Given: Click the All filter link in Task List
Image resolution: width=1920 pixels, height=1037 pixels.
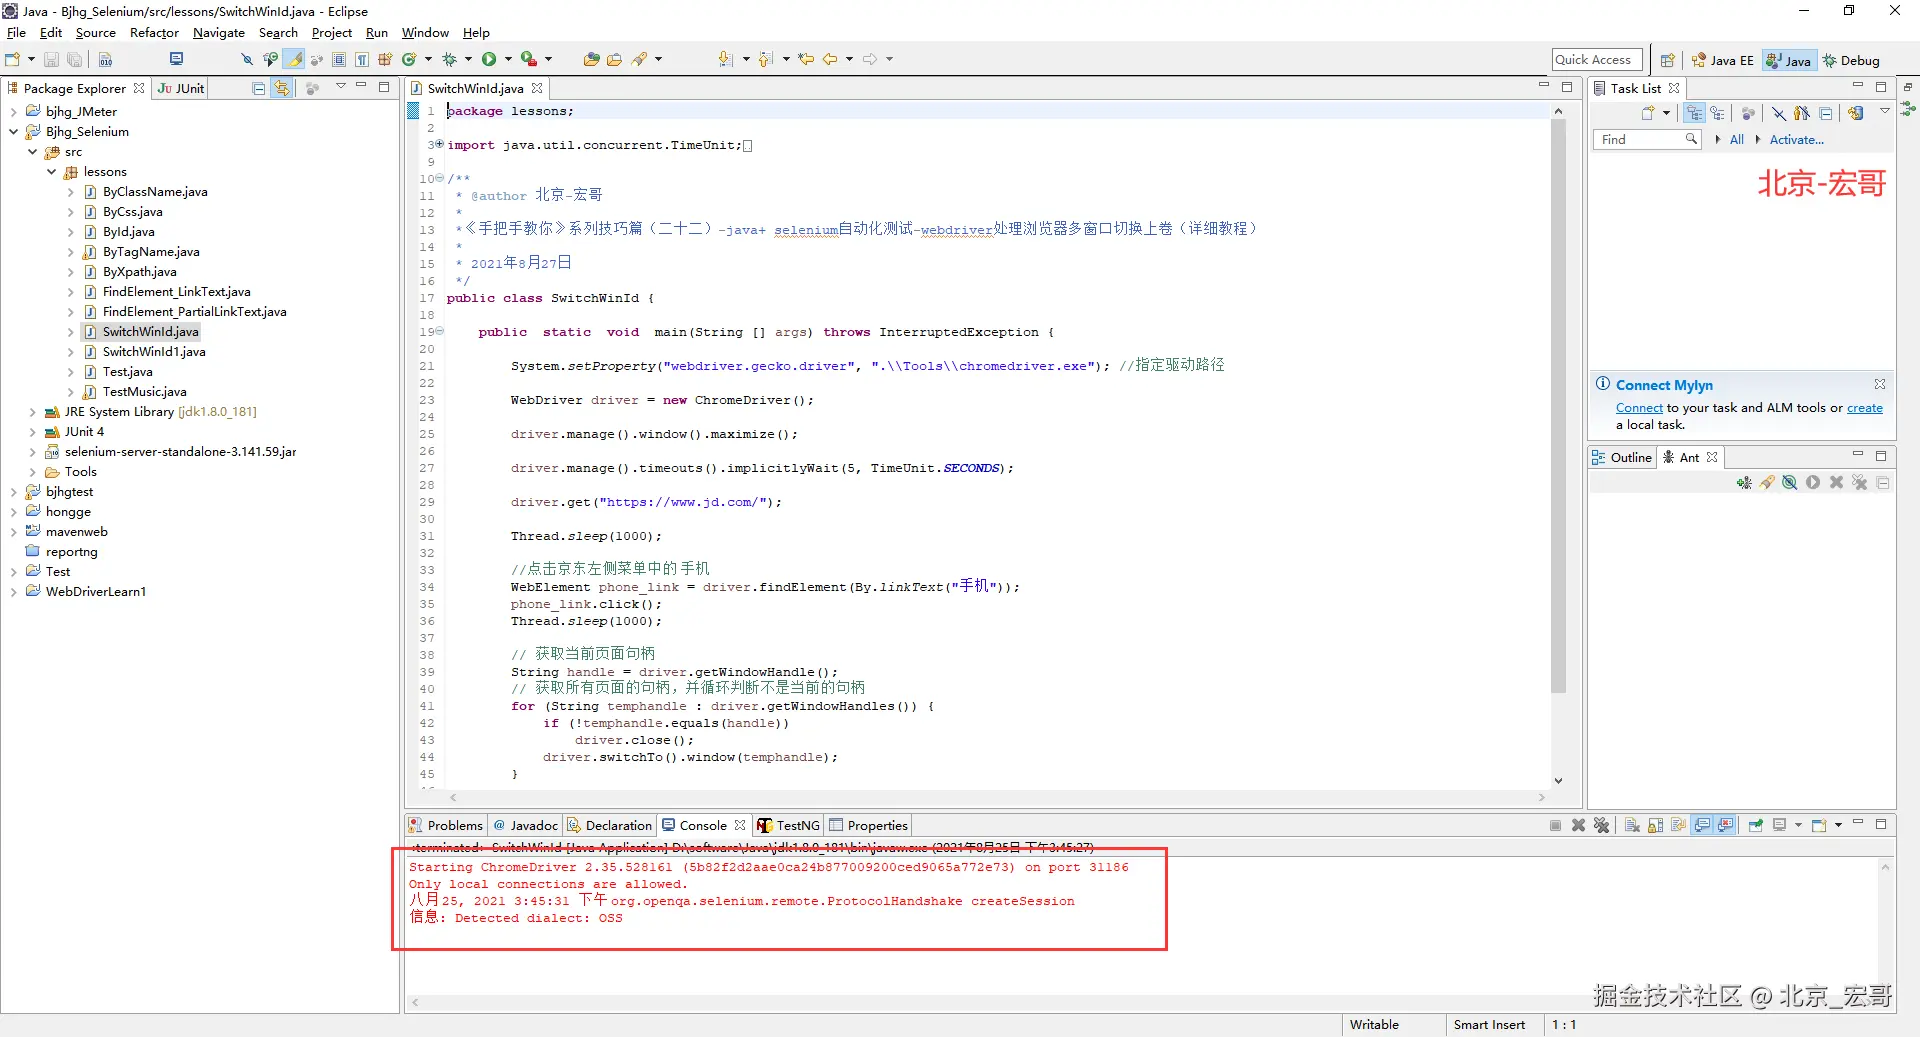Looking at the screenshot, I should pyautogui.click(x=1737, y=140).
